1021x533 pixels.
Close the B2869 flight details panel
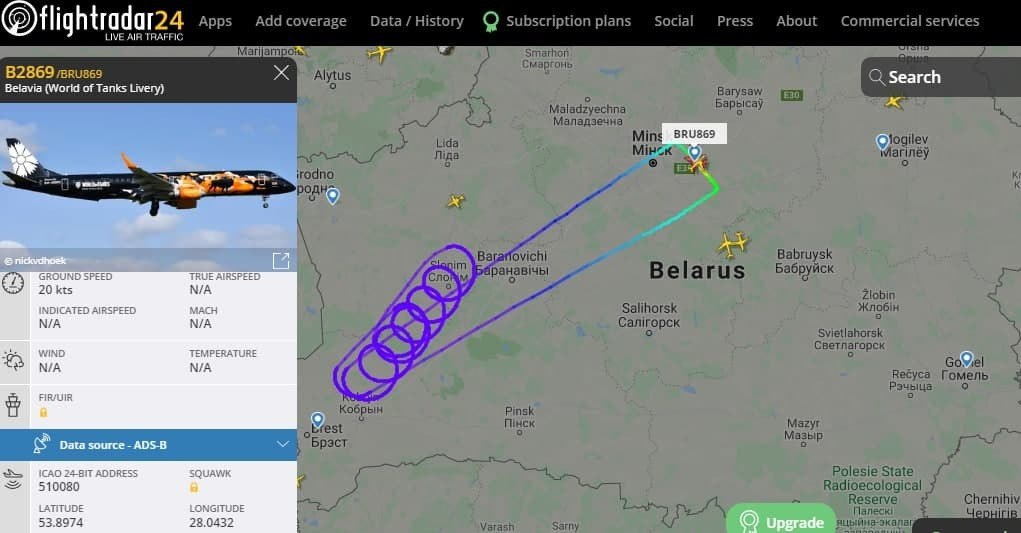click(x=281, y=72)
